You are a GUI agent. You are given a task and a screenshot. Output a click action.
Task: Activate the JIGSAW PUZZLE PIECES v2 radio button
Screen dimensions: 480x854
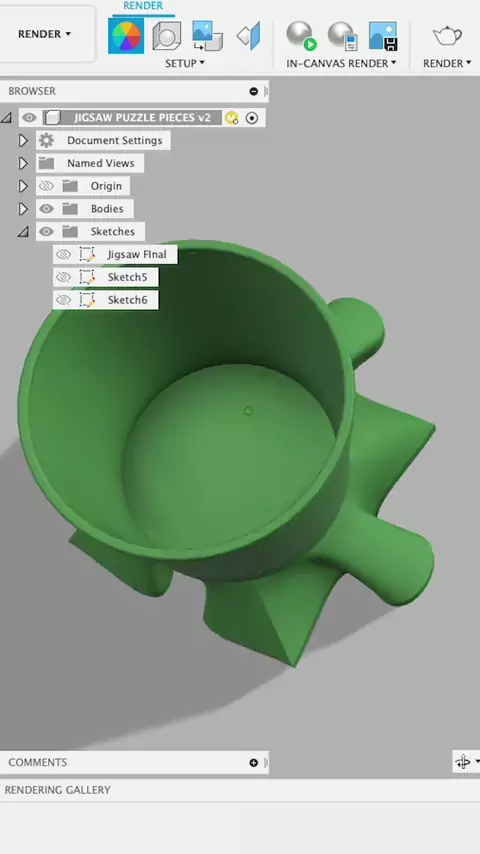pos(252,118)
